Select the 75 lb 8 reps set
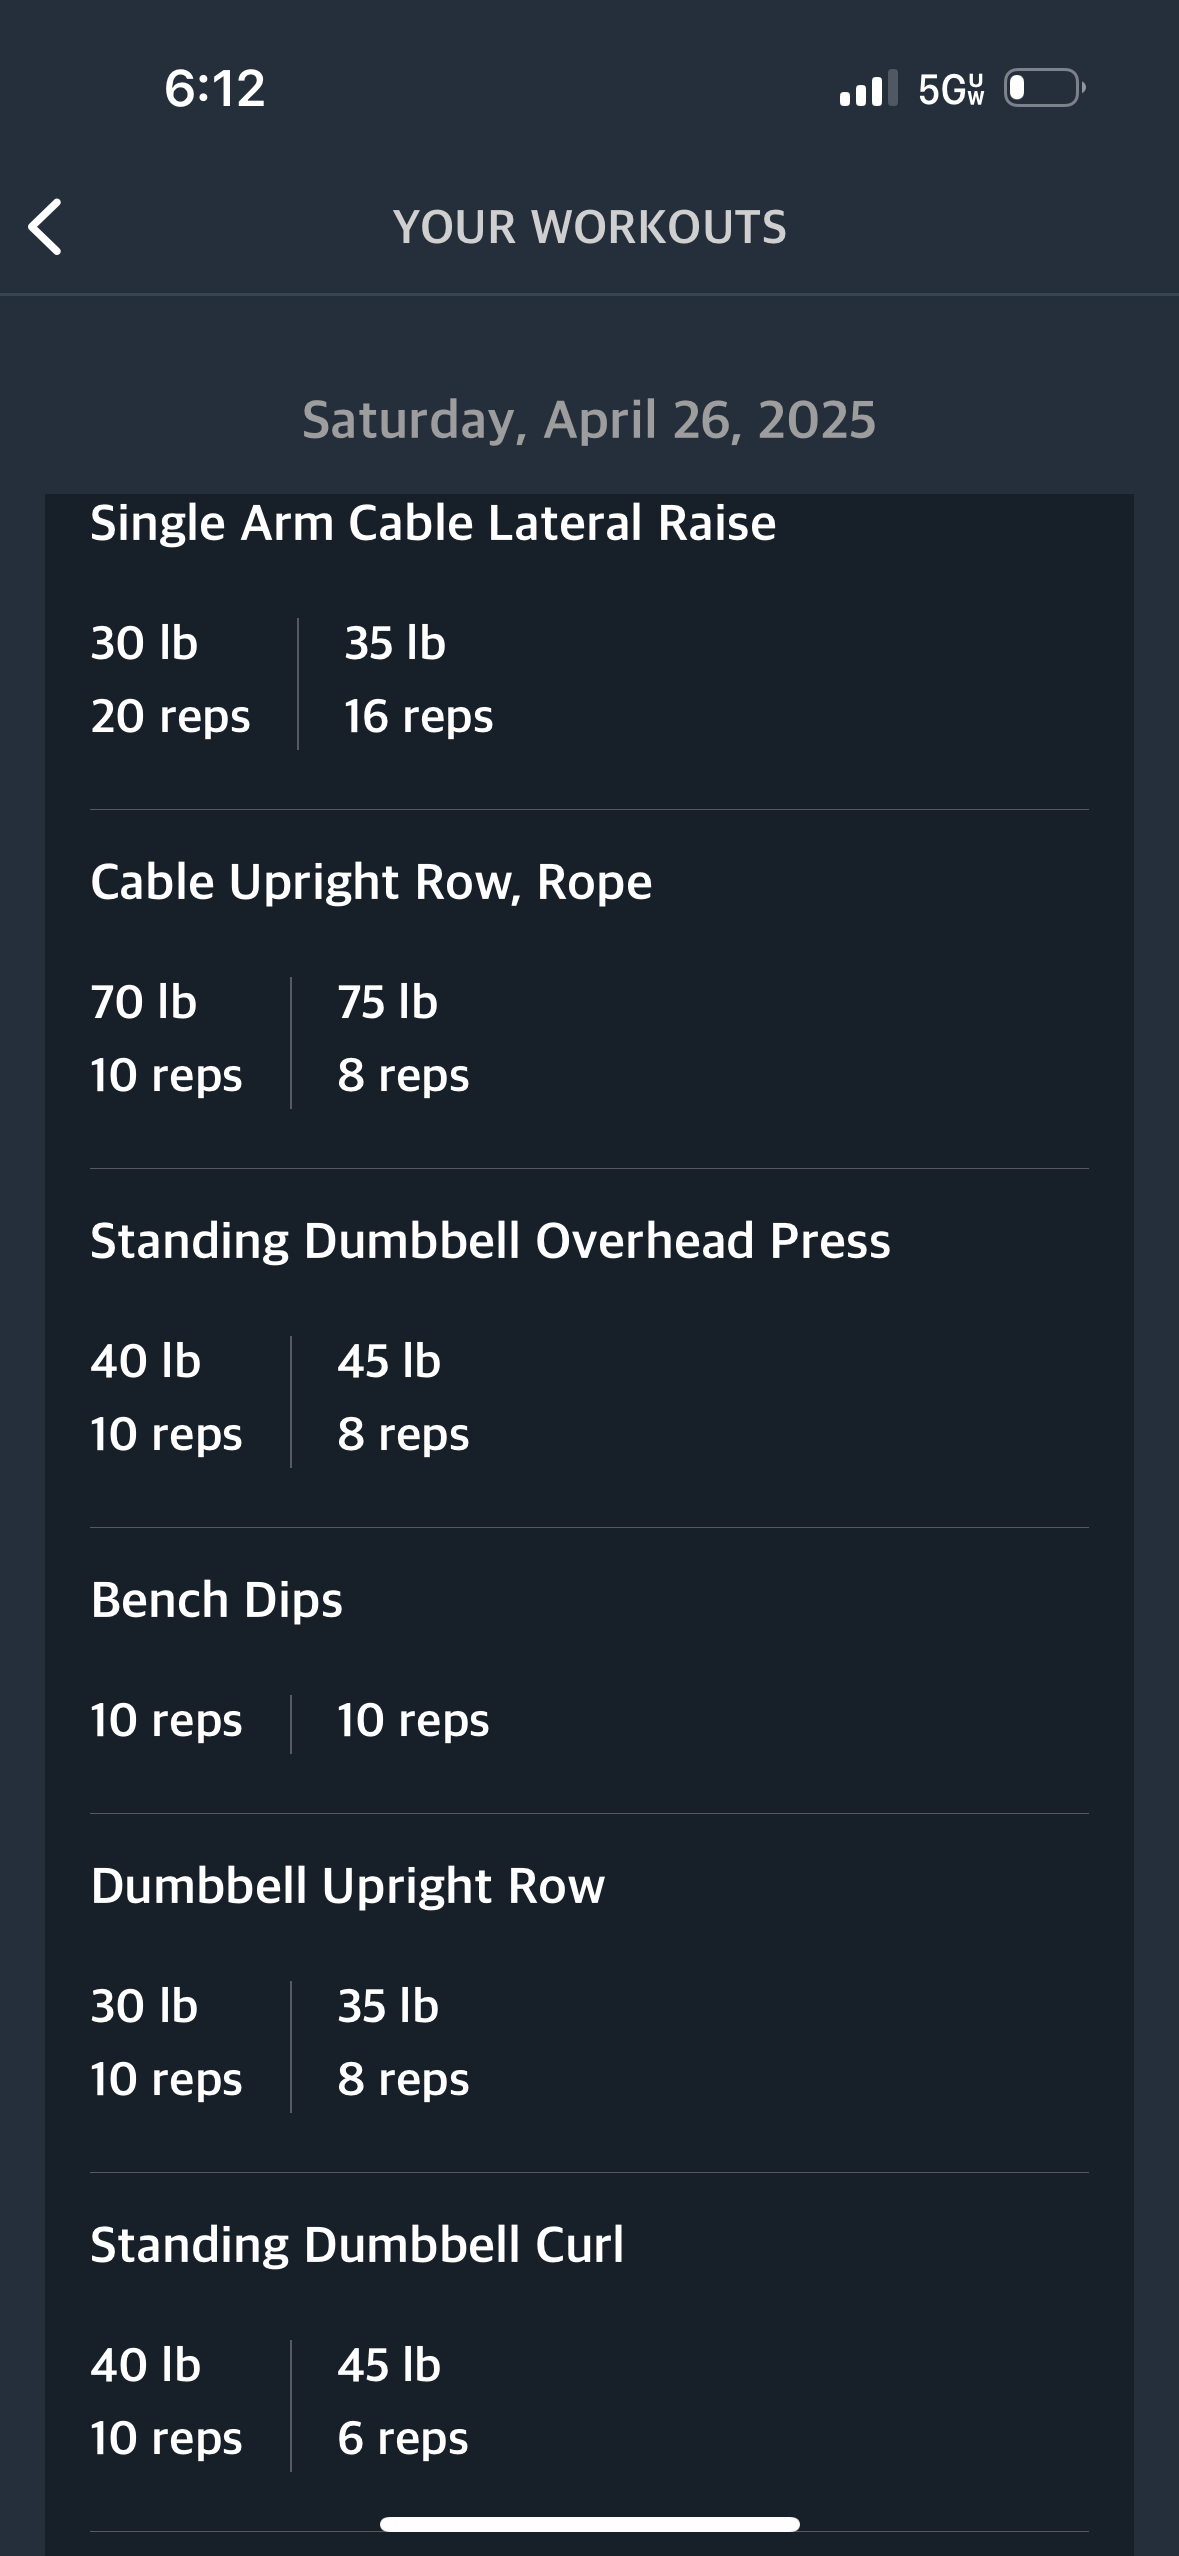Image resolution: width=1179 pixels, height=2556 pixels. (x=403, y=1039)
